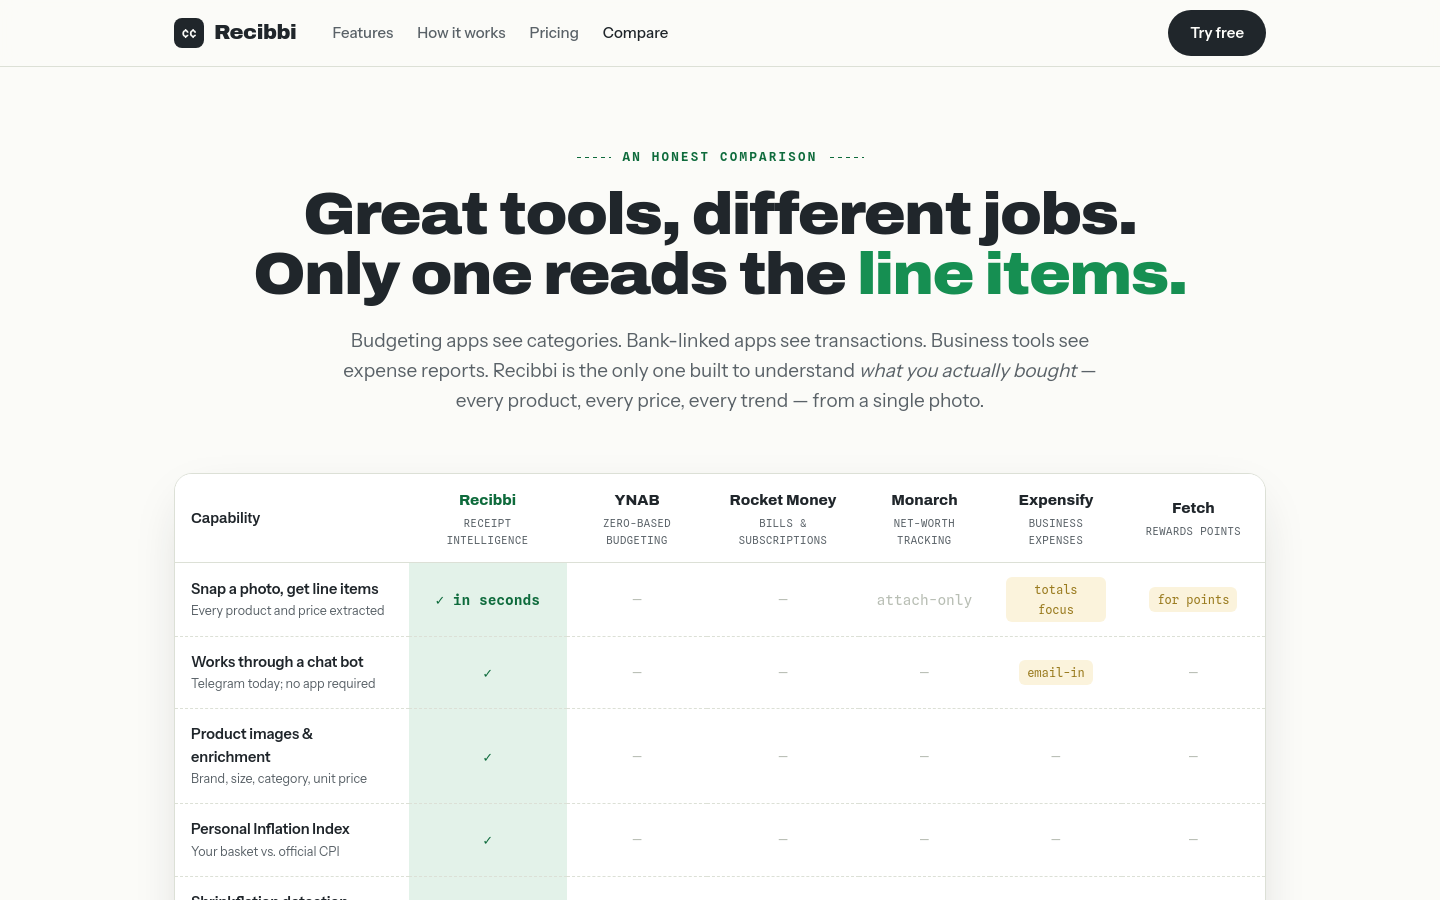Screen dimensions: 1440x900
Task: Go to the Features nav link
Action: point(363,33)
